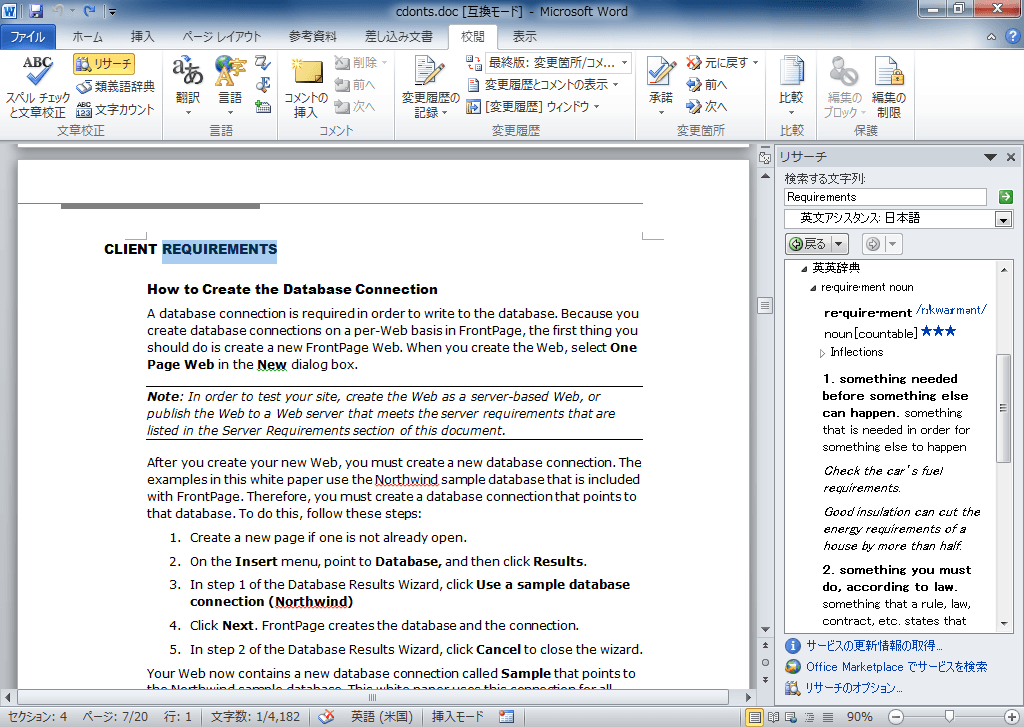The image size is (1024, 727).
Task: Click the リサーチ research button
Action: 104,63
